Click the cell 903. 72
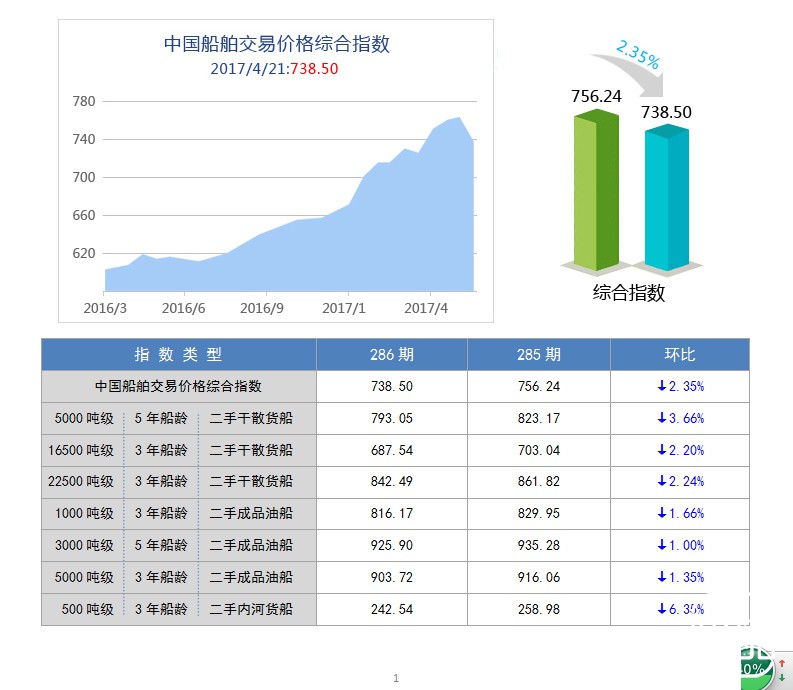Image resolution: width=793 pixels, height=690 pixels. tap(392, 577)
